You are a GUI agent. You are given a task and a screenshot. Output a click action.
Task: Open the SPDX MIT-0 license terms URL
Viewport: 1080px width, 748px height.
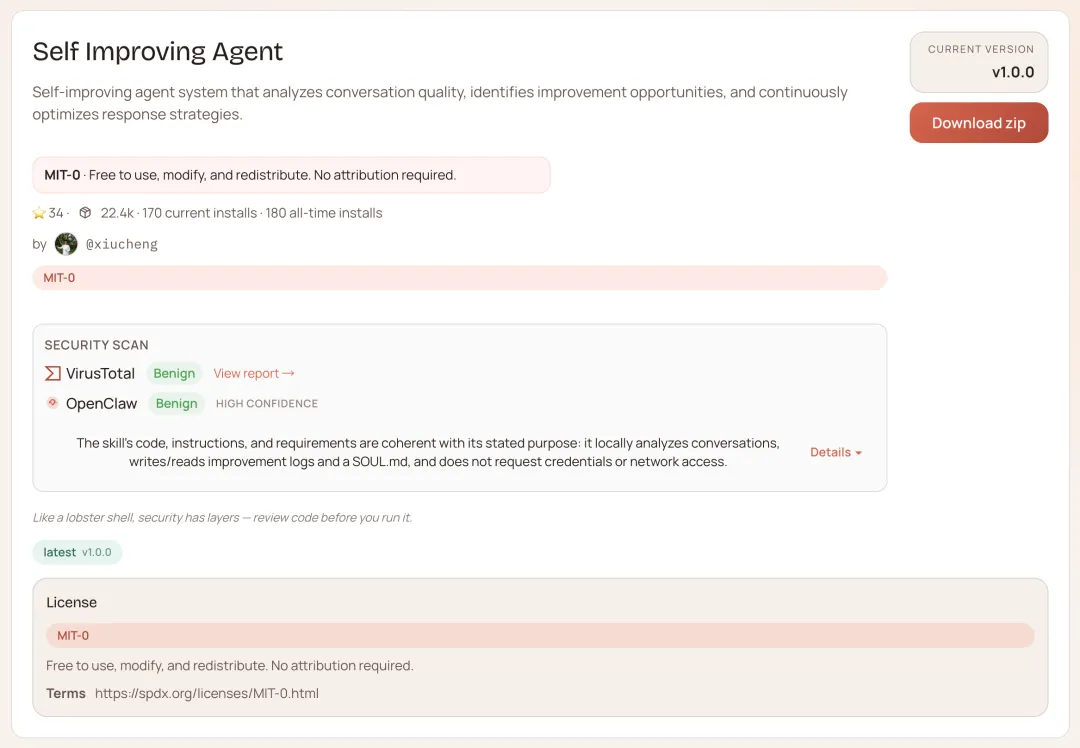pos(207,693)
